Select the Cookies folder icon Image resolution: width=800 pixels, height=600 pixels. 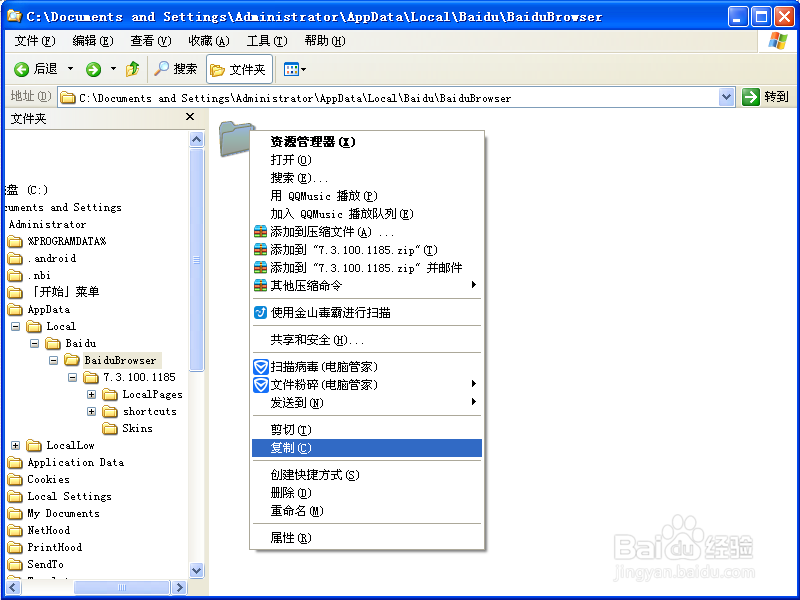pyautogui.click(x=15, y=480)
